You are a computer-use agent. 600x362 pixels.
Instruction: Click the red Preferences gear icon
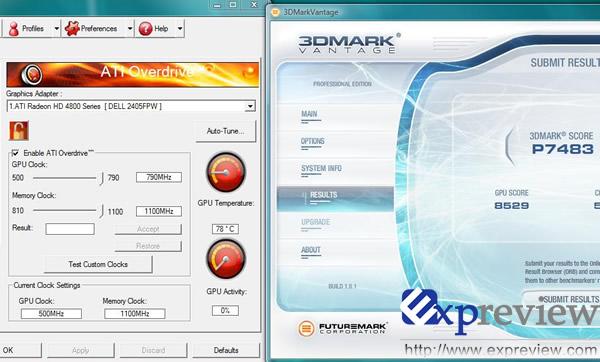coord(72,29)
